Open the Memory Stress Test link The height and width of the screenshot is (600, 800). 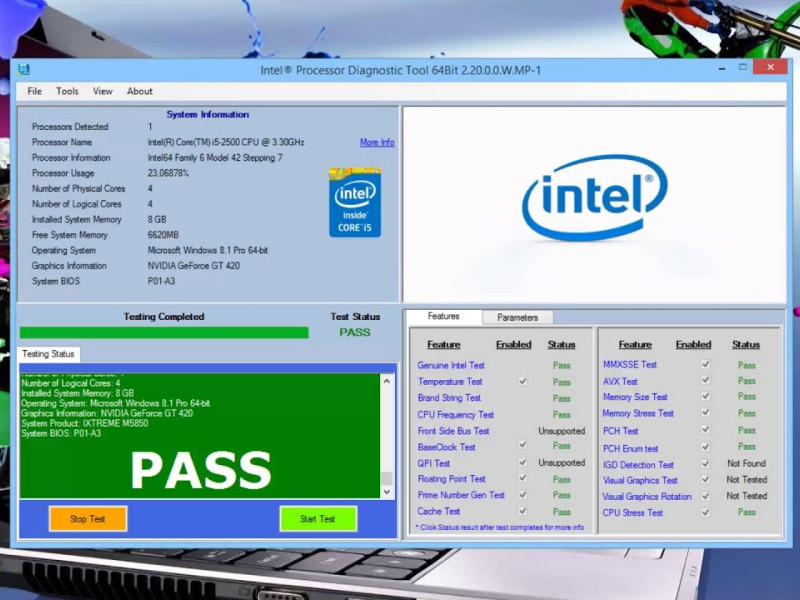coord(638,413)
